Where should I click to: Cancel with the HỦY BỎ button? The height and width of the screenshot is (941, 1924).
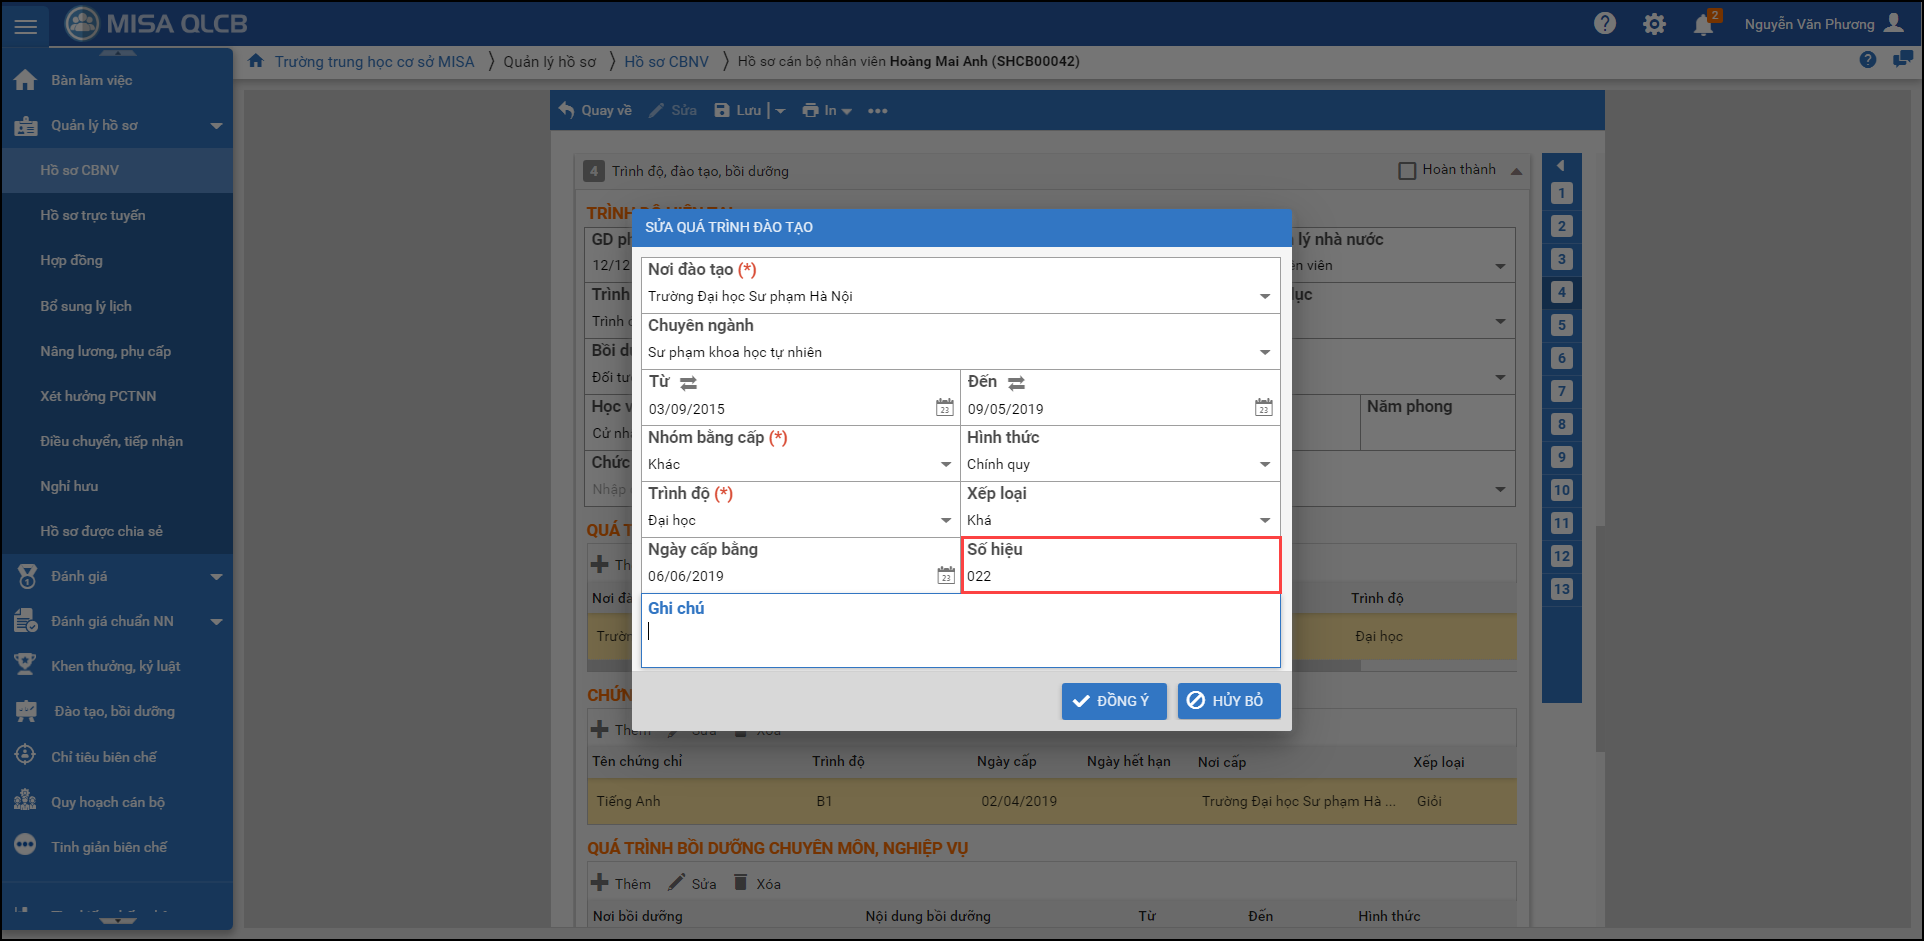(1228, 701)
